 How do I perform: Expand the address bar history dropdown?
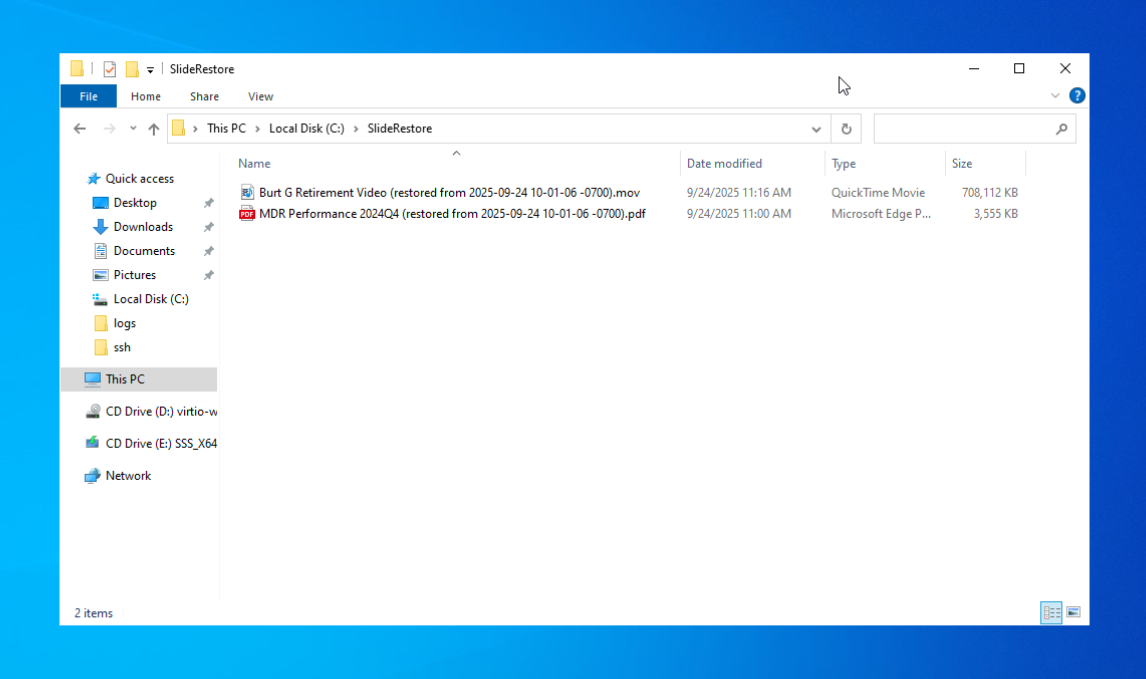(x=816, y=129)
